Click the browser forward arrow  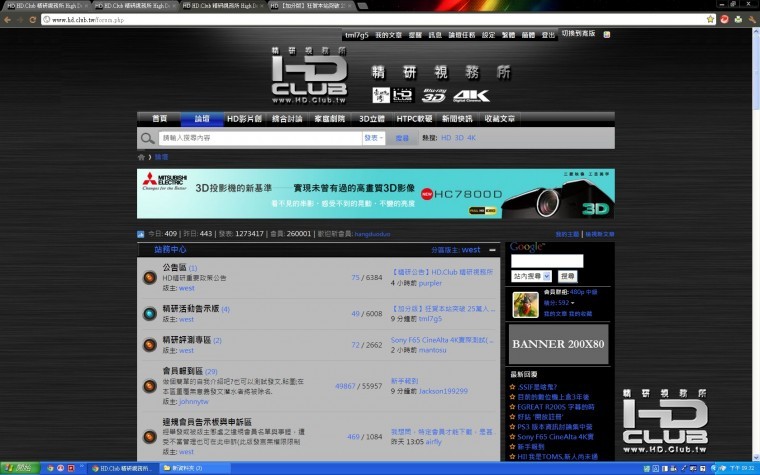(x=20, y=20)
